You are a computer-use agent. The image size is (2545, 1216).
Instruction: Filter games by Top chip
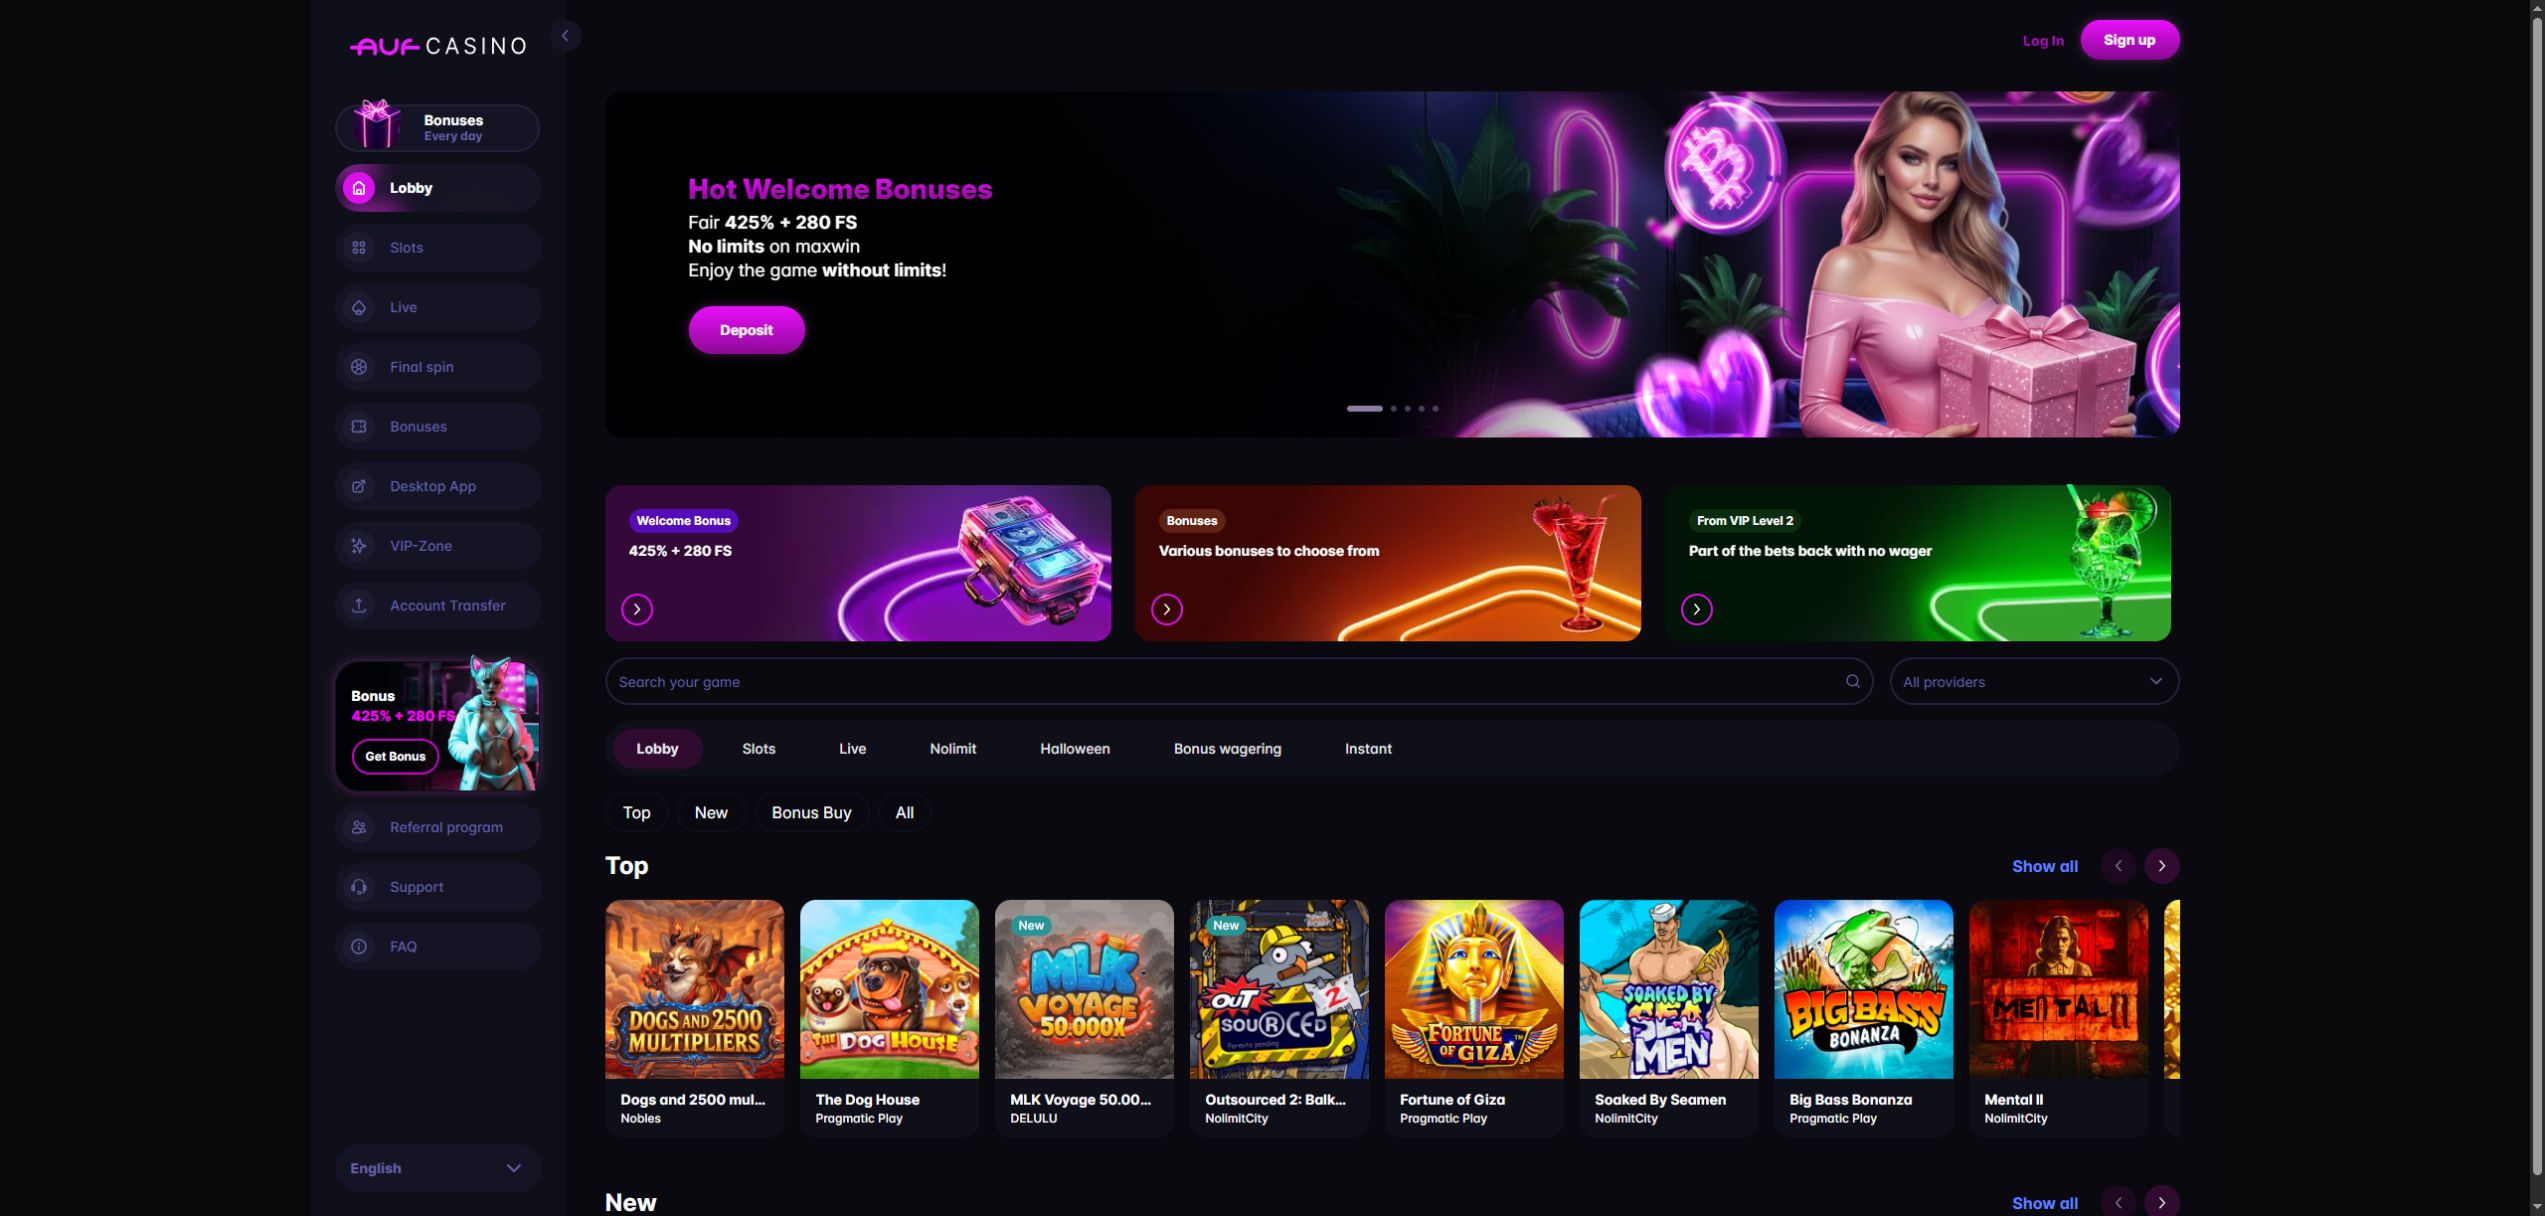637,813
